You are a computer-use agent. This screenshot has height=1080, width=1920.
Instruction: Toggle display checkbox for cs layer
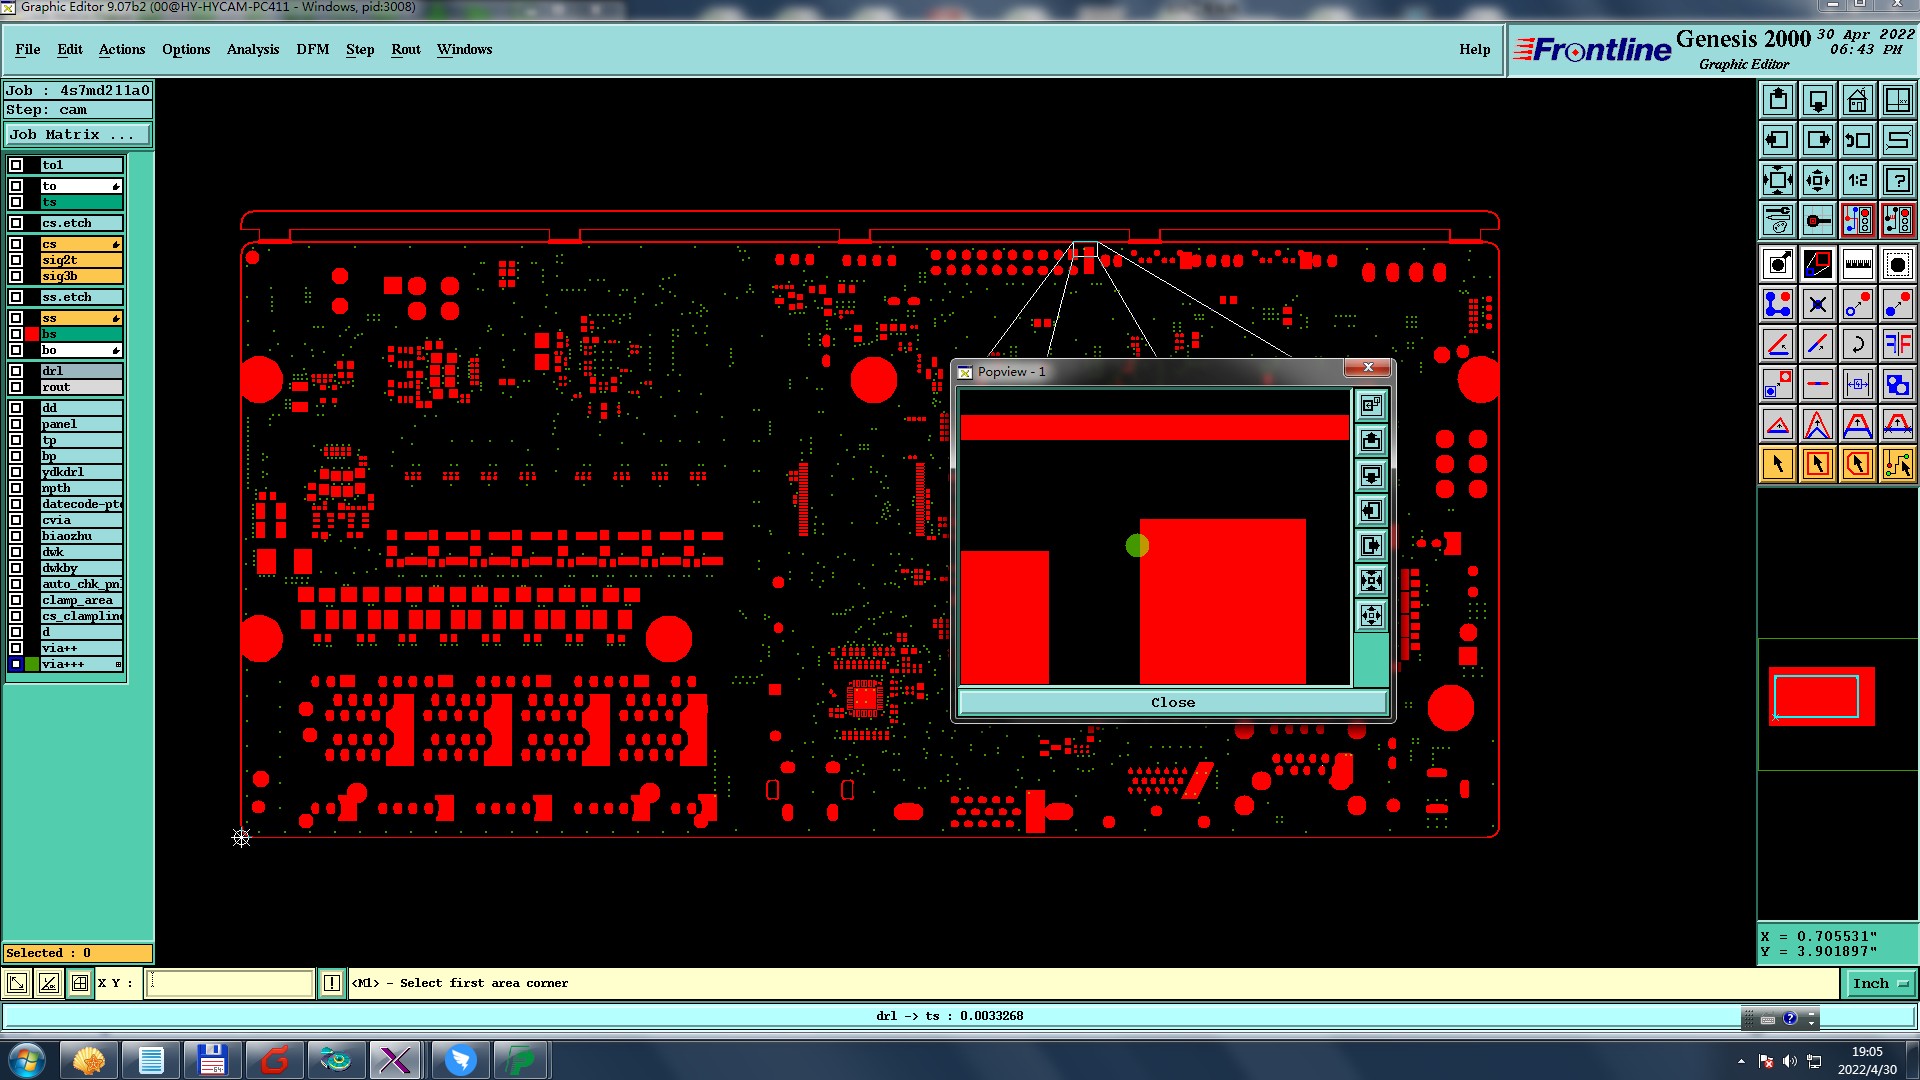point(16,244)
